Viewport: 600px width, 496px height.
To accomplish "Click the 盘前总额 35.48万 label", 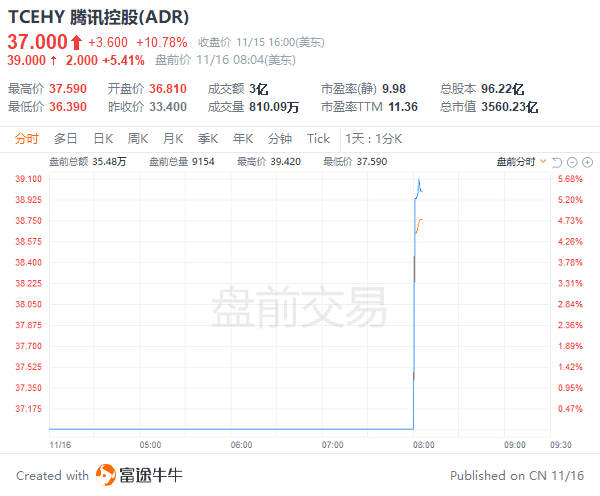I will (88, 162).
